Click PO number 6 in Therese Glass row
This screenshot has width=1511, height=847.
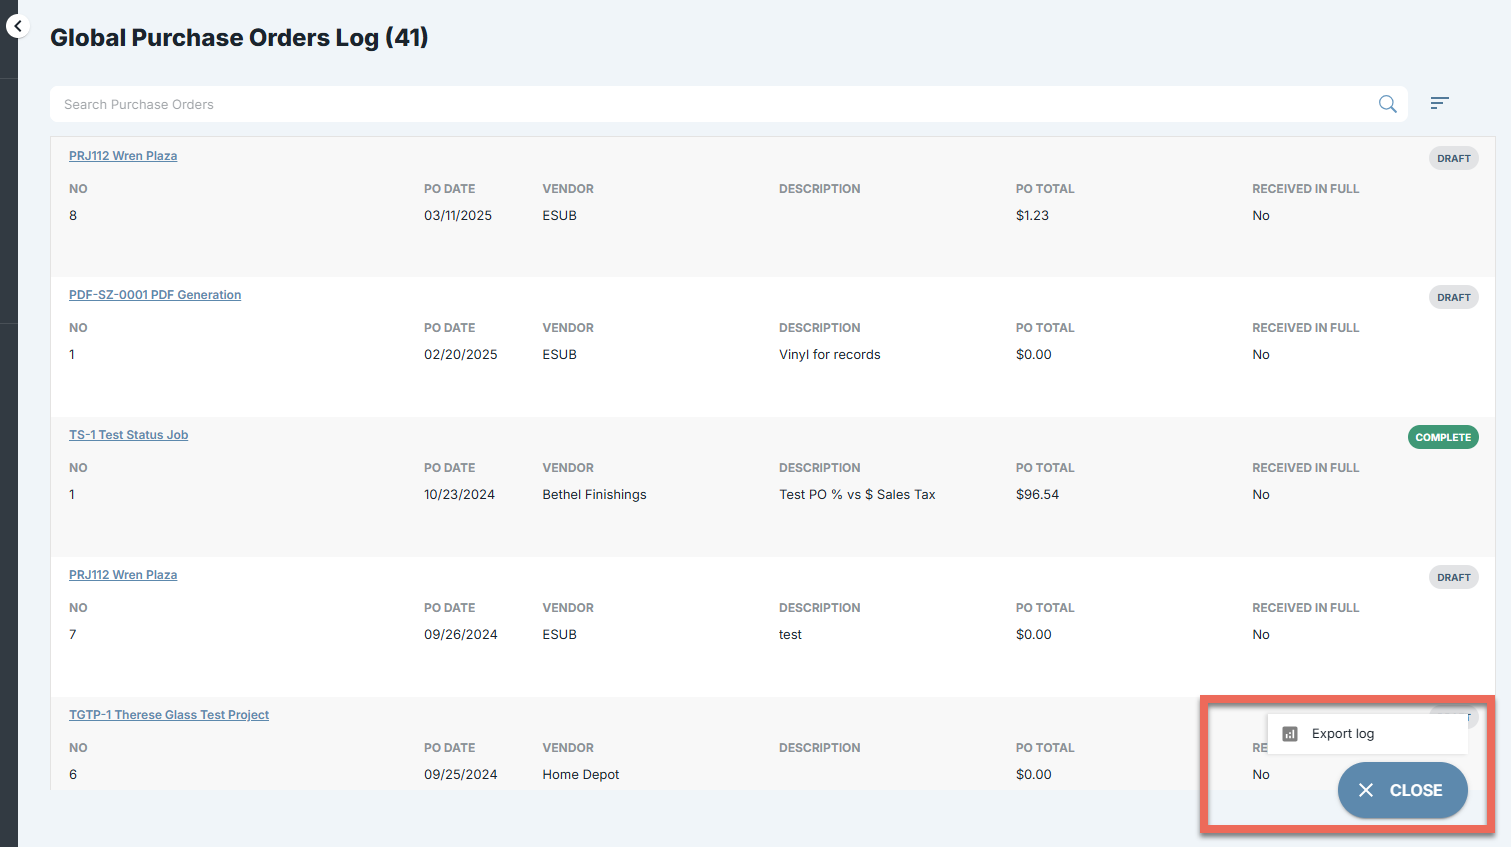(73, 774)
